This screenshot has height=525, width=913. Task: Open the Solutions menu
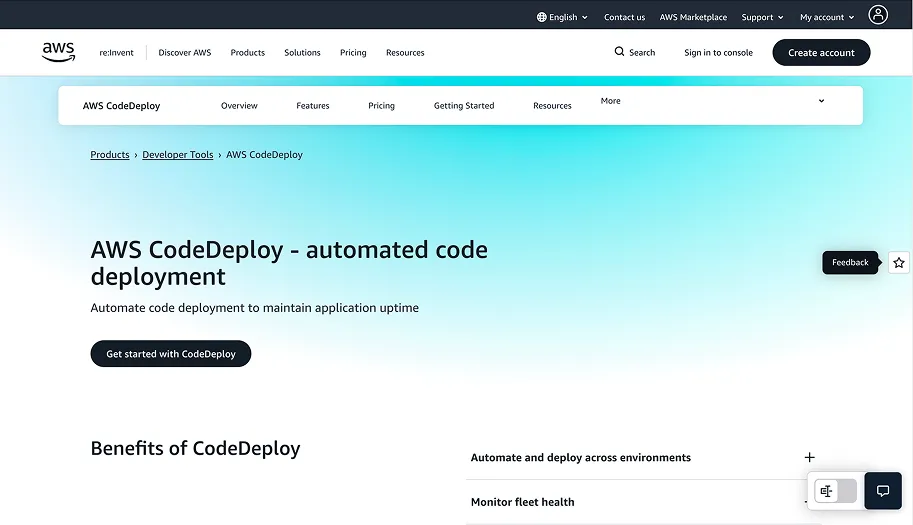click(302, 52)
